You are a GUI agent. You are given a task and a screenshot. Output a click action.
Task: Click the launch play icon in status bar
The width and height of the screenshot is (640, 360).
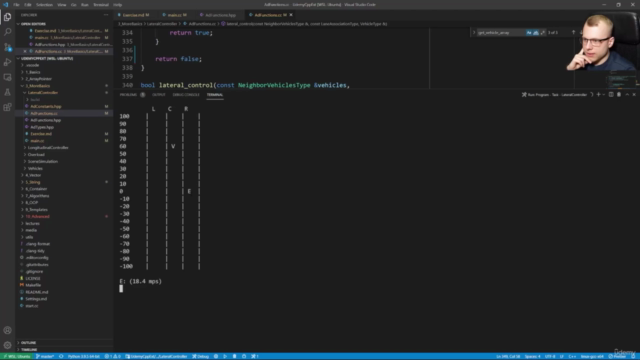coord(225,356)
